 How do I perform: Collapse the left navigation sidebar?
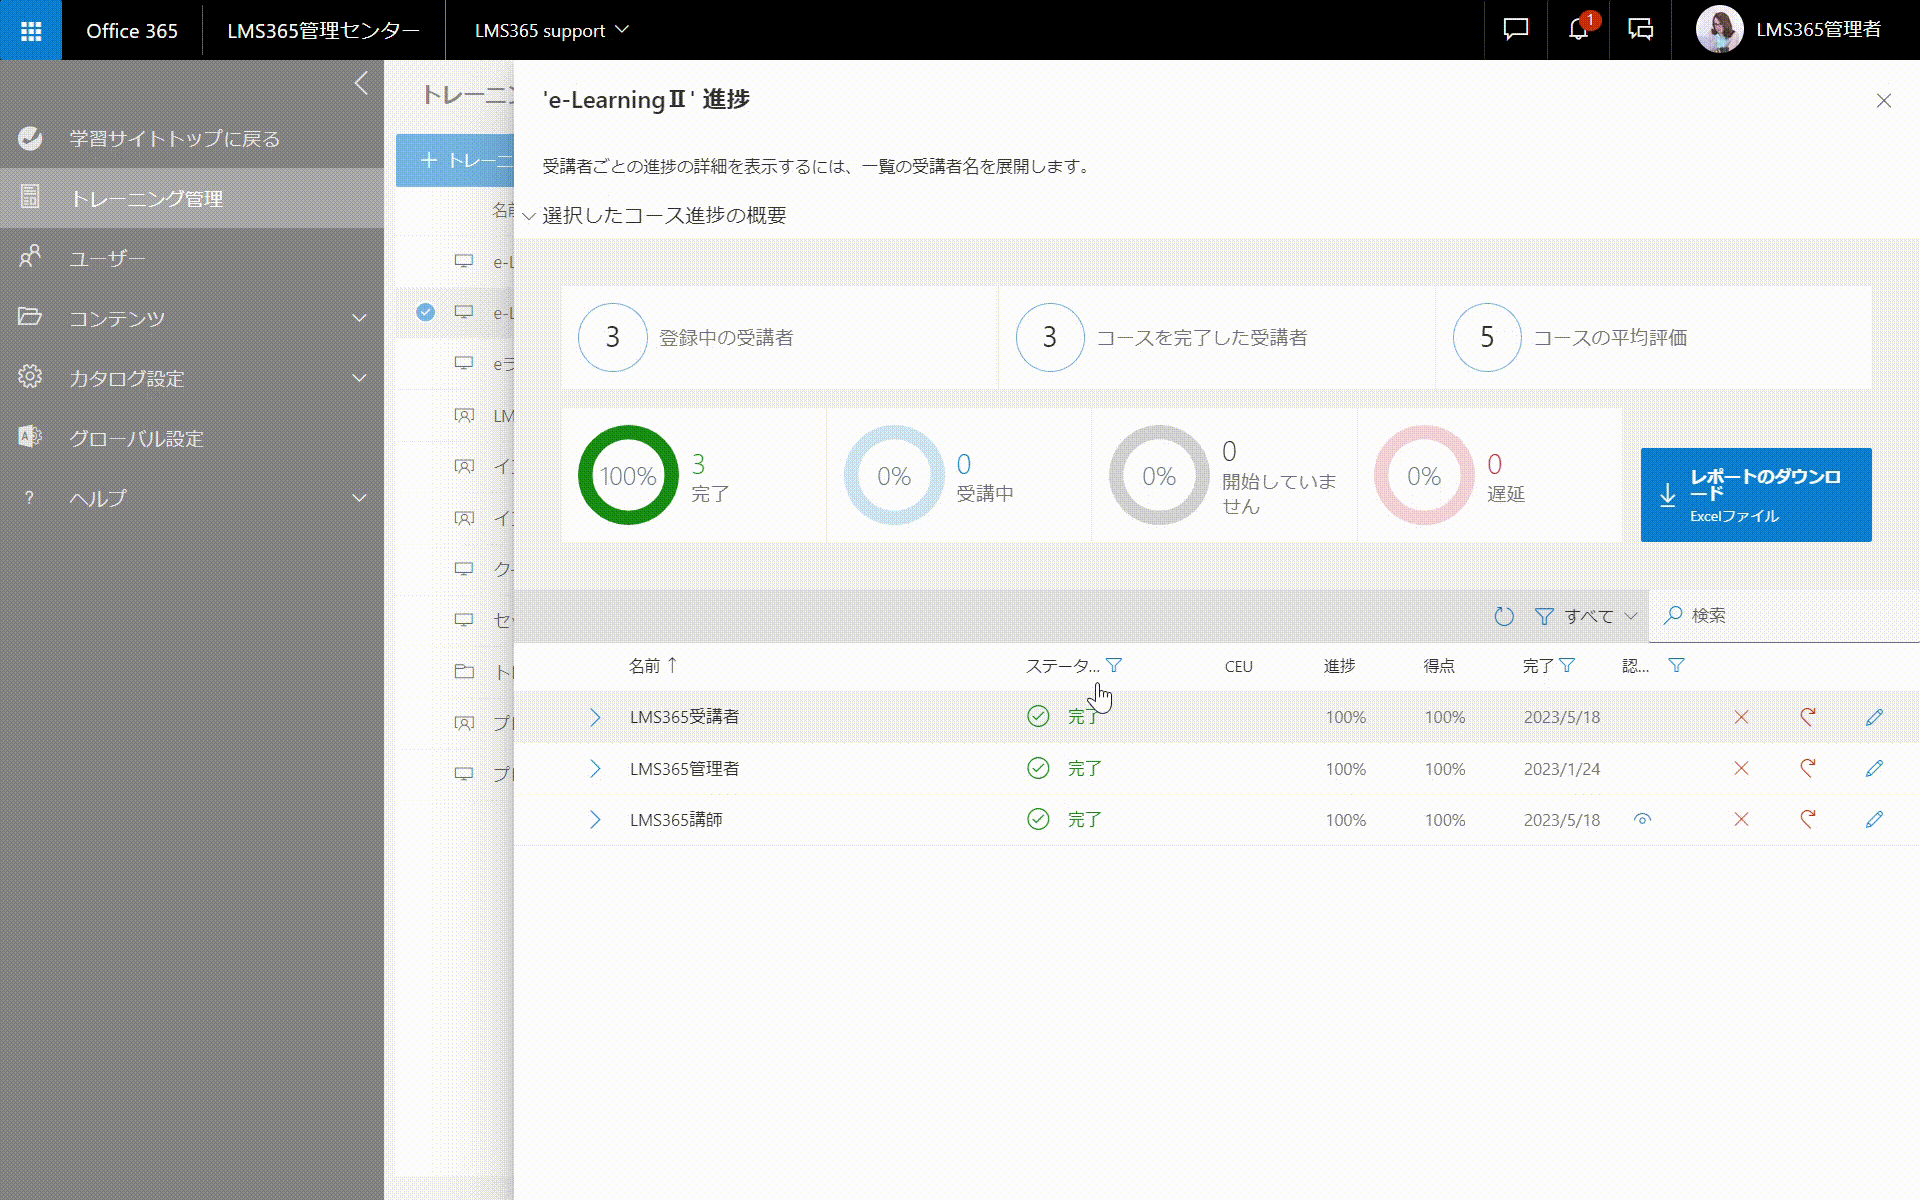tap(361, 83)
